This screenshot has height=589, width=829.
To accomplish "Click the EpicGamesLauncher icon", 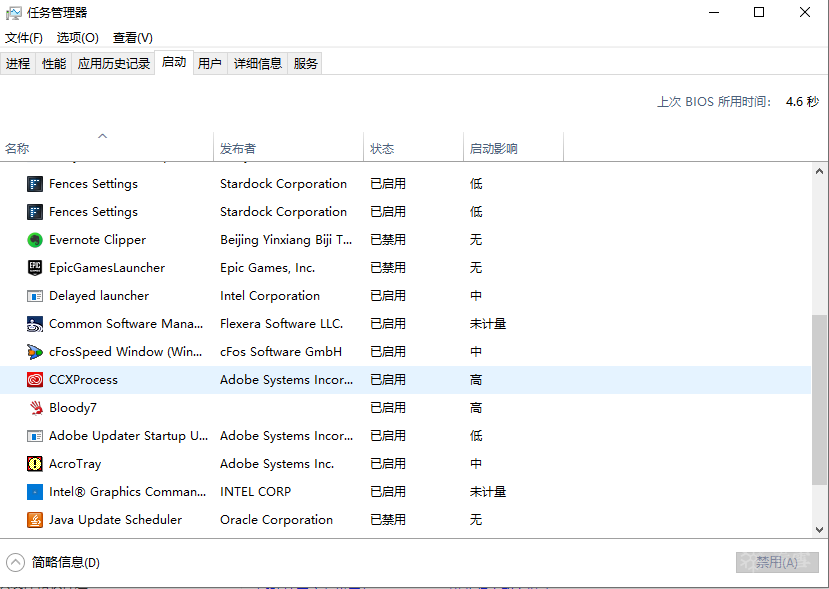I will click(34, 268).
